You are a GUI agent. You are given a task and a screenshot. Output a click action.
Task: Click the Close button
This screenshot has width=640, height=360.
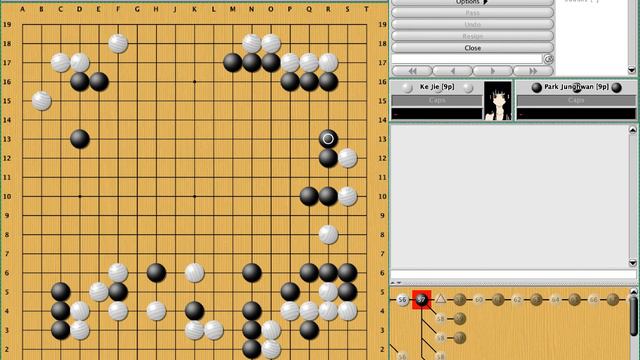(x=472, y=48)
